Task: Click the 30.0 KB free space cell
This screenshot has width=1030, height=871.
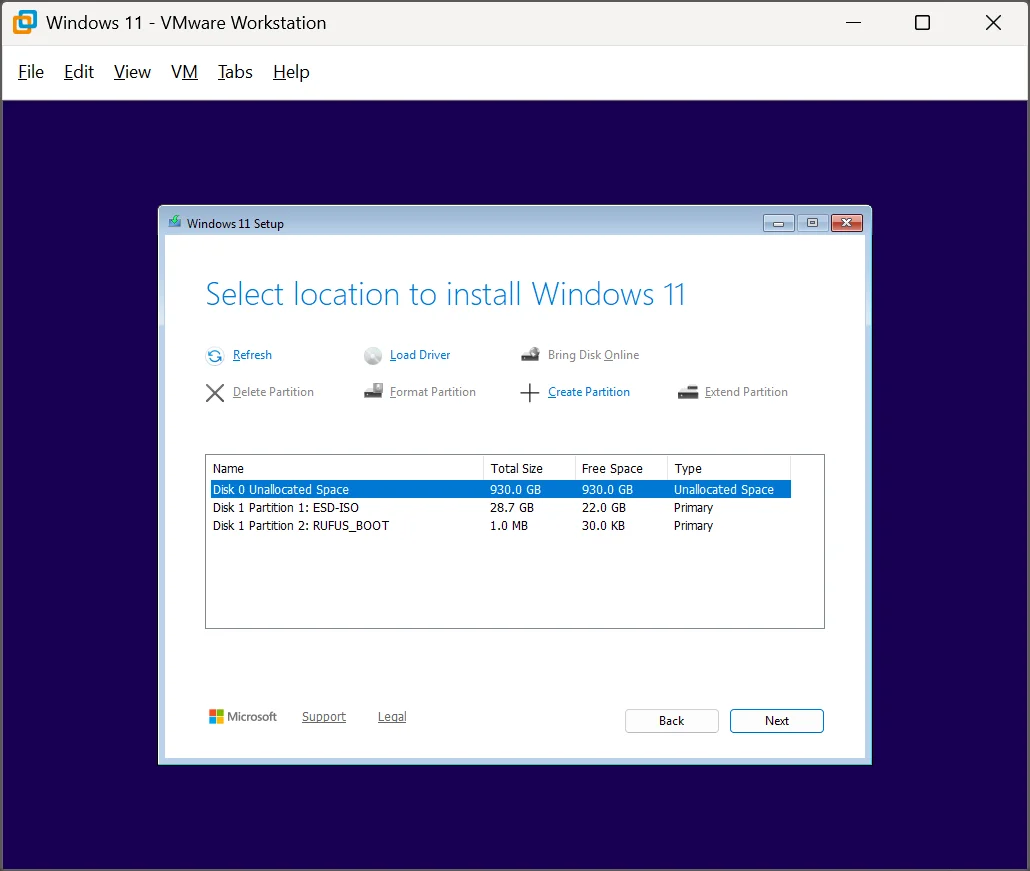Action: click(603, 525)
